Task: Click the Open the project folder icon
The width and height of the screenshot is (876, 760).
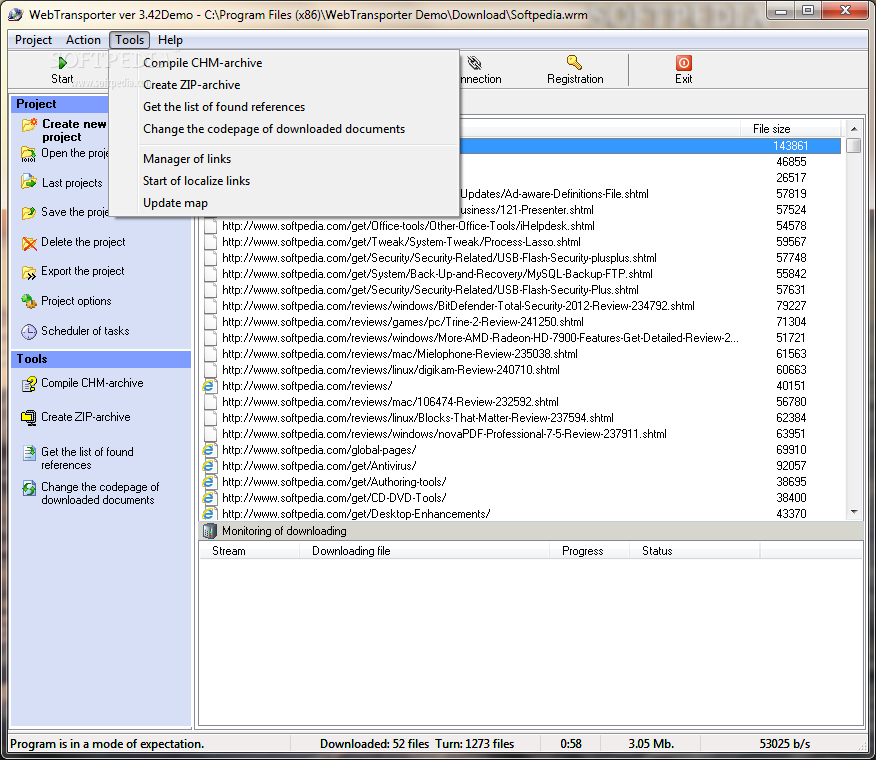Action: [28, 154]
